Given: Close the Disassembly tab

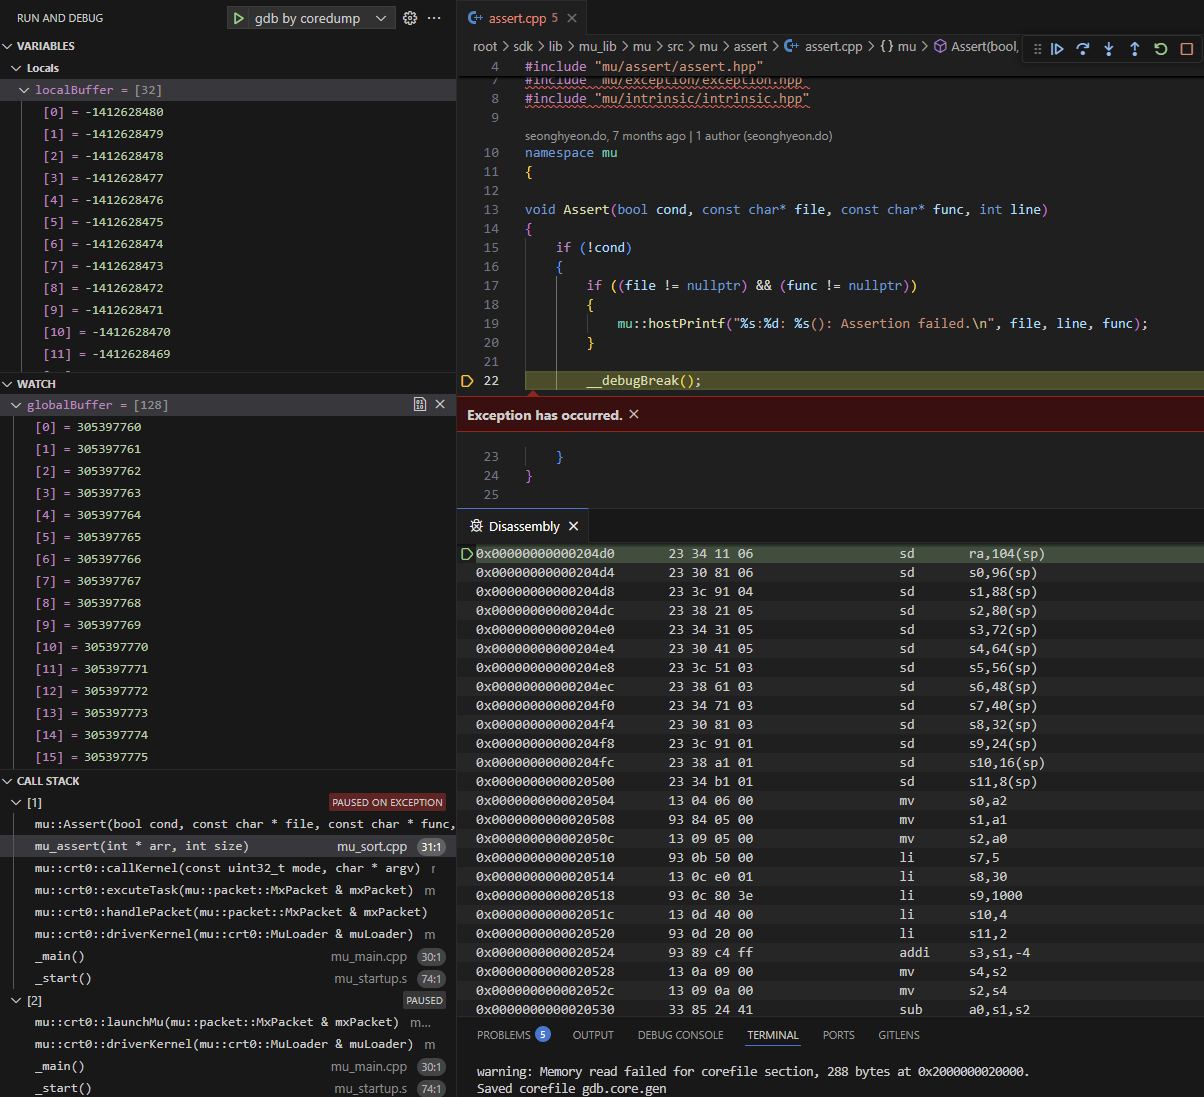Looking at the screenshot, I should point(573,526).
